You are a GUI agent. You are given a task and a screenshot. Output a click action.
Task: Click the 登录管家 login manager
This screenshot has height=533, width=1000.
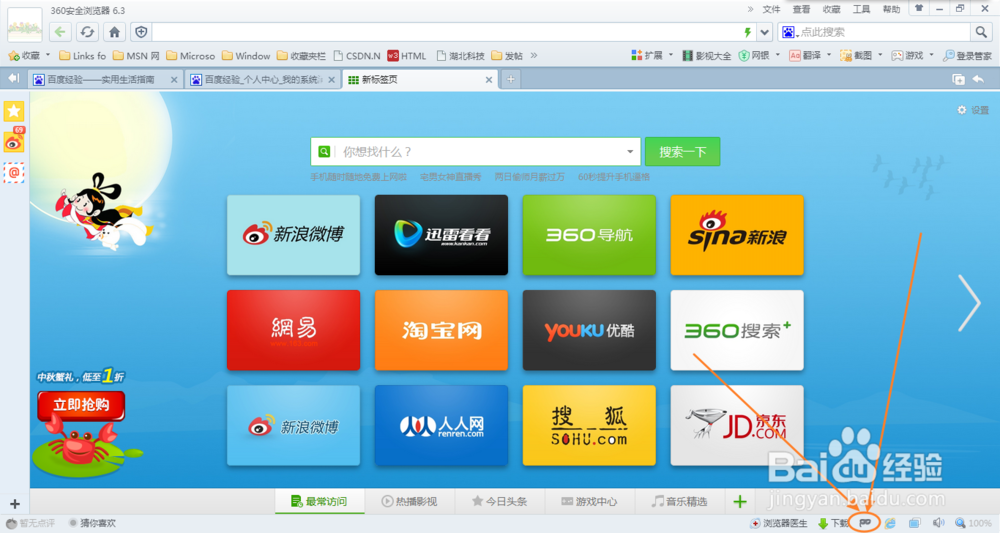coord(967,55)
